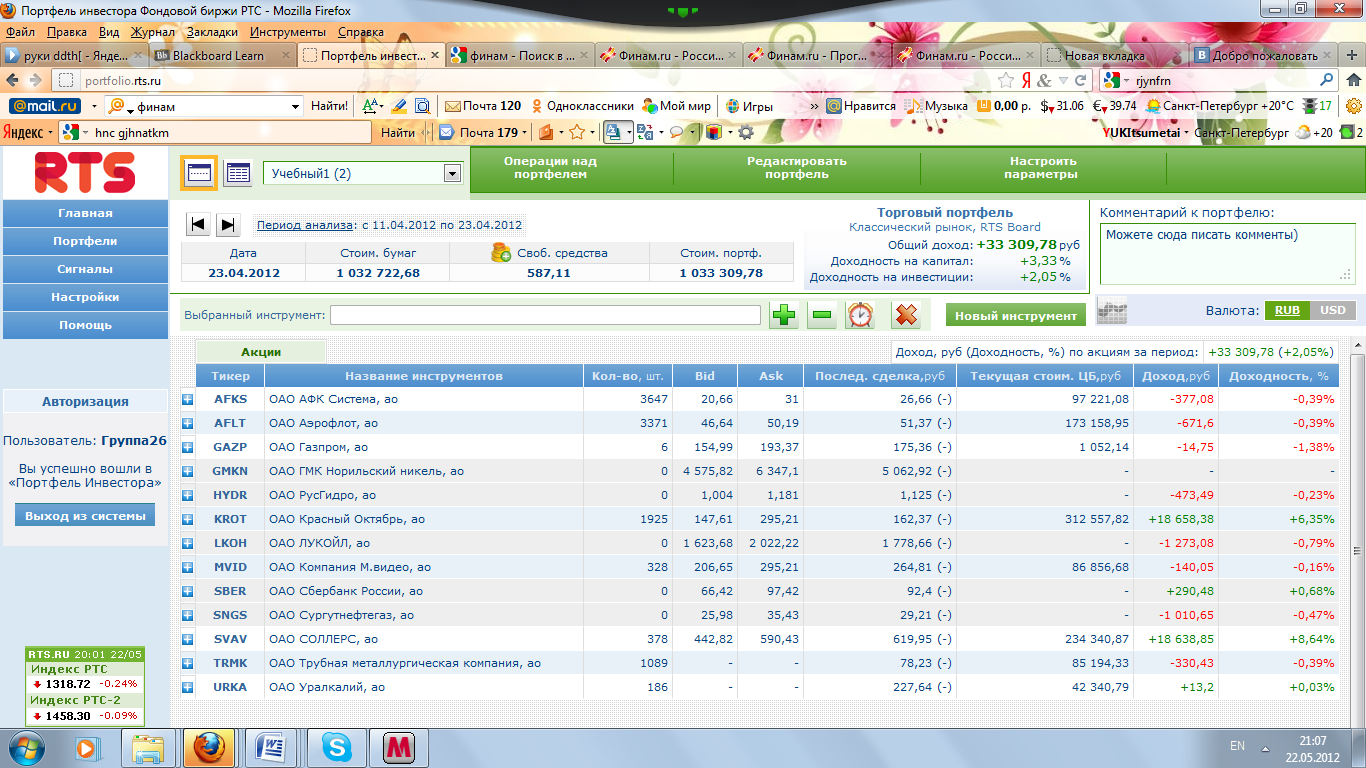Open the Журнал menu
Image resolution: width=1366 pixels, height=768 pixels.
tap(152, 32)
